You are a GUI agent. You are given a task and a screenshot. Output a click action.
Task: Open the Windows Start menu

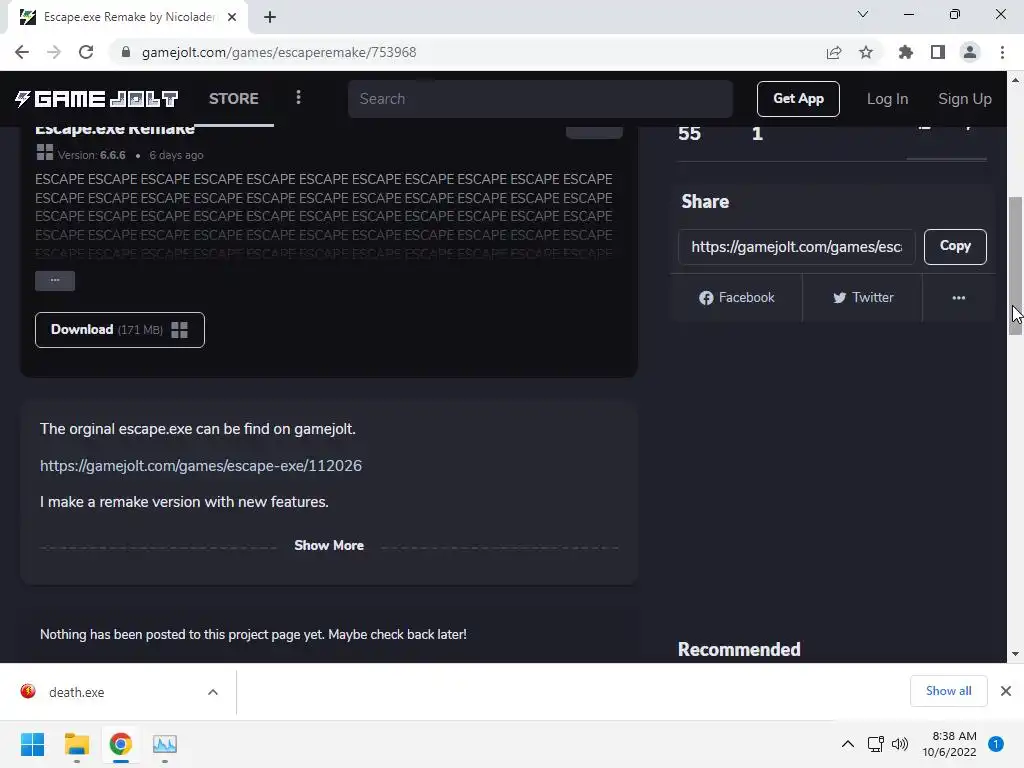(33, 744)
